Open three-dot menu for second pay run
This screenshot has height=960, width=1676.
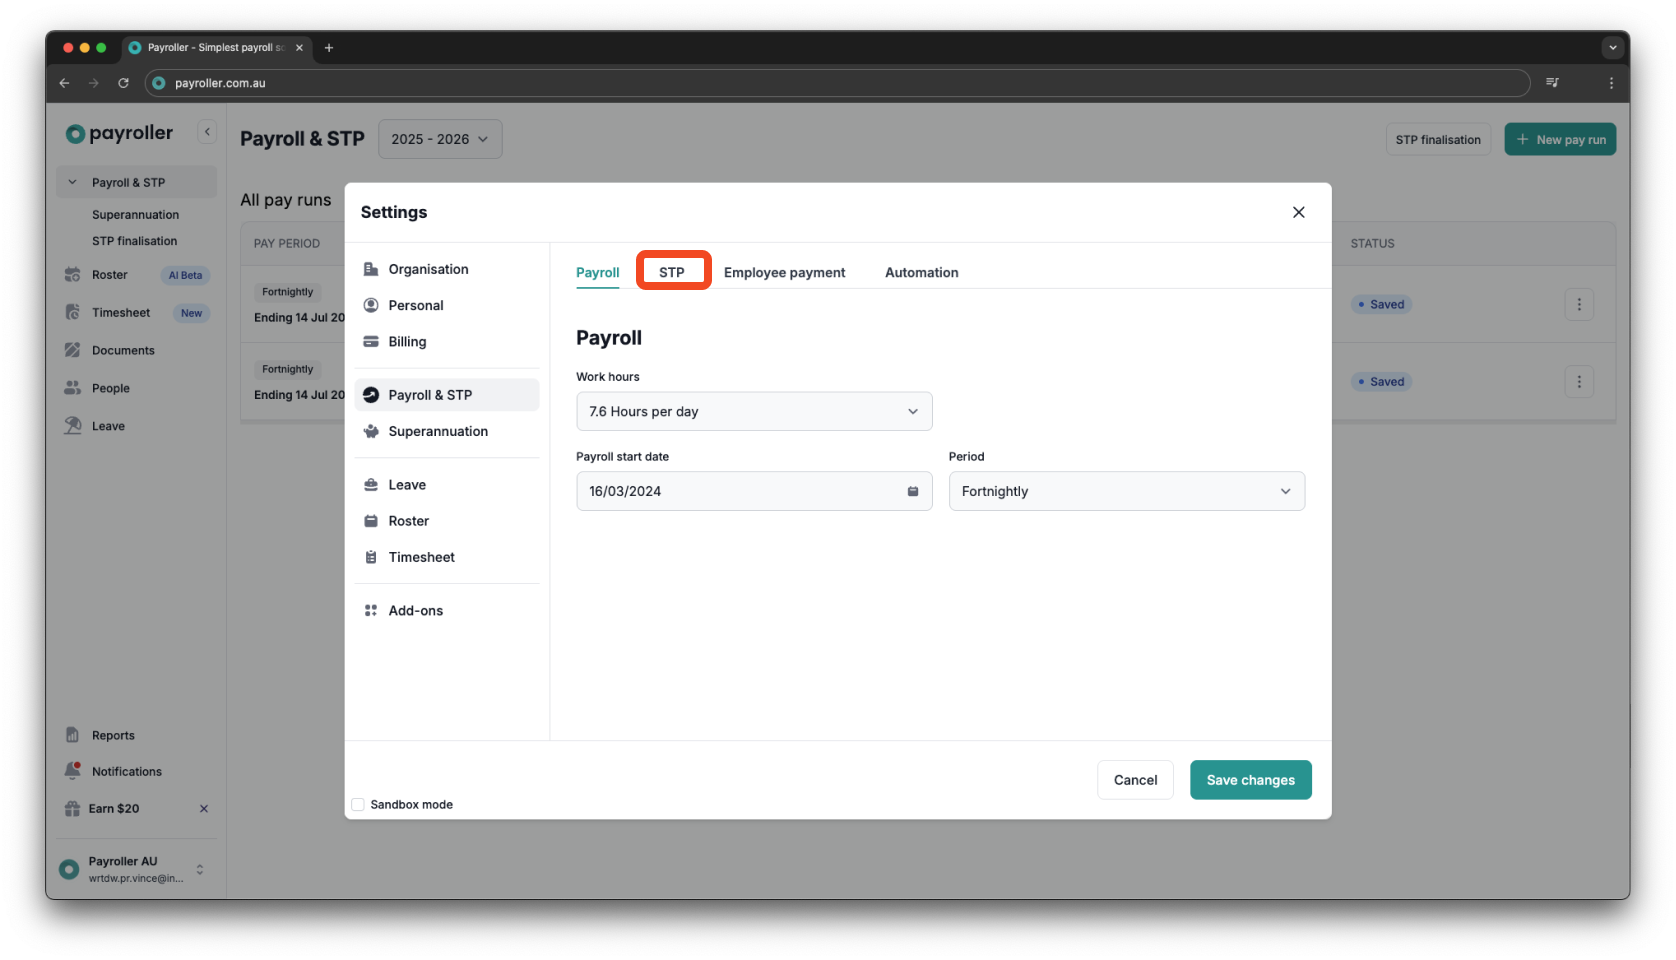tap(1579, 381)
